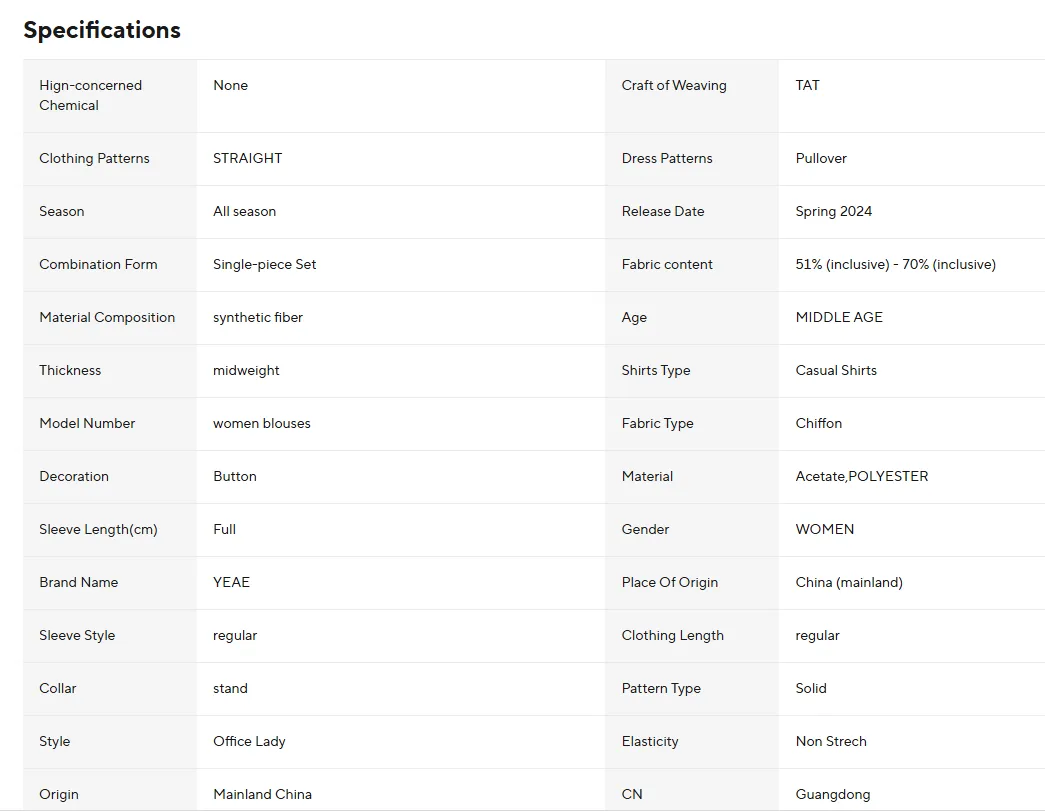Click the MIDDLE AGE age value

click(x=838, y=317)
